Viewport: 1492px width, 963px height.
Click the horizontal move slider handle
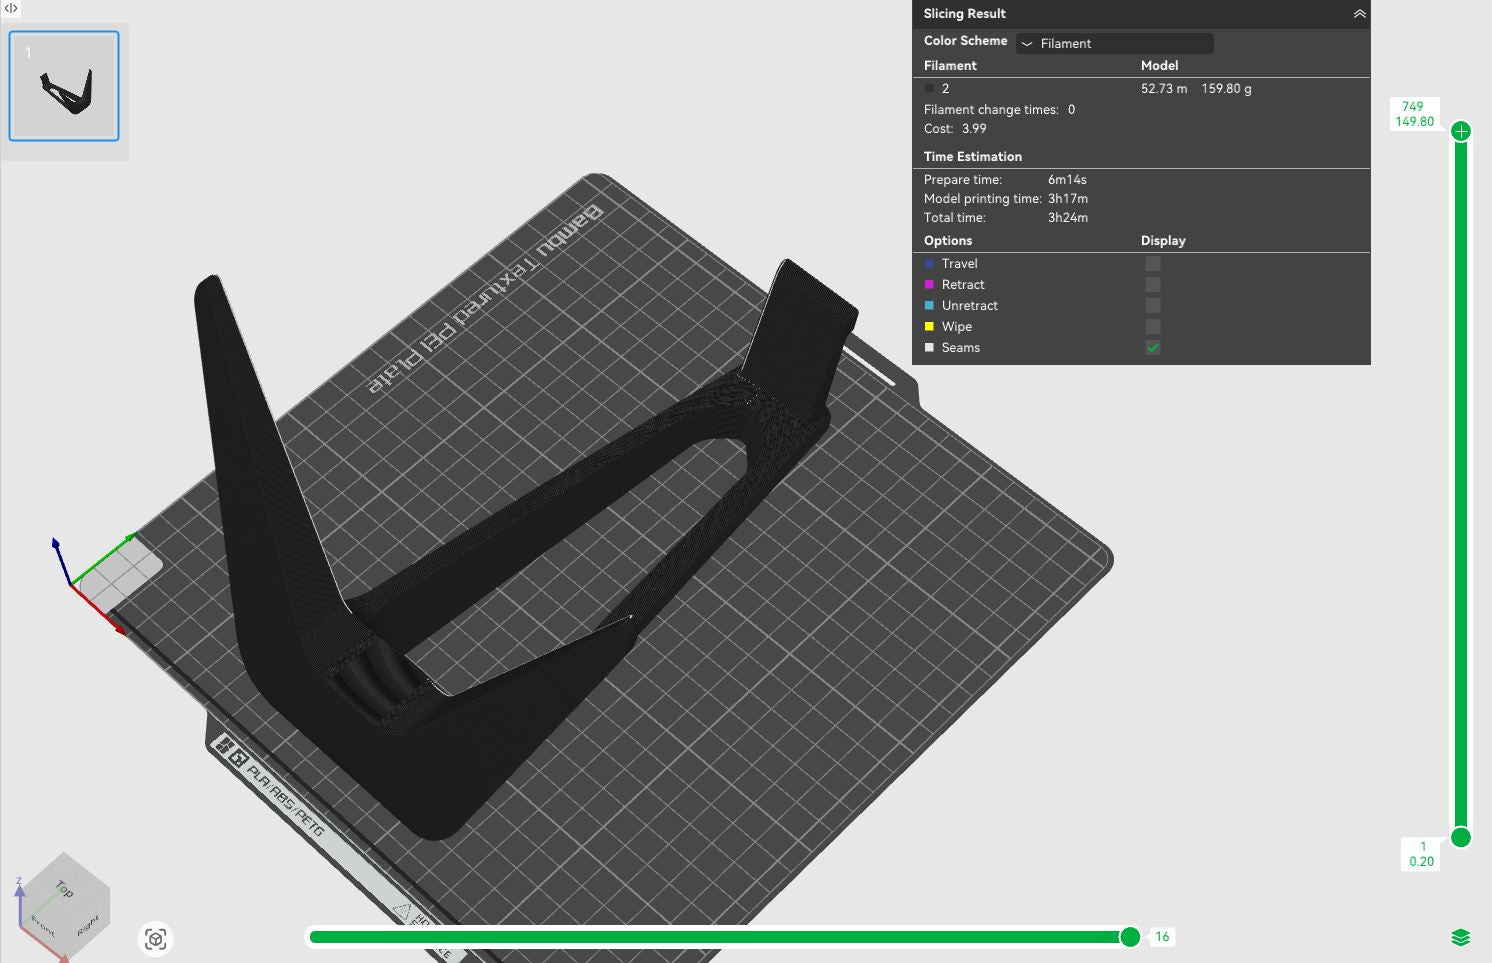coord(1130,937)
